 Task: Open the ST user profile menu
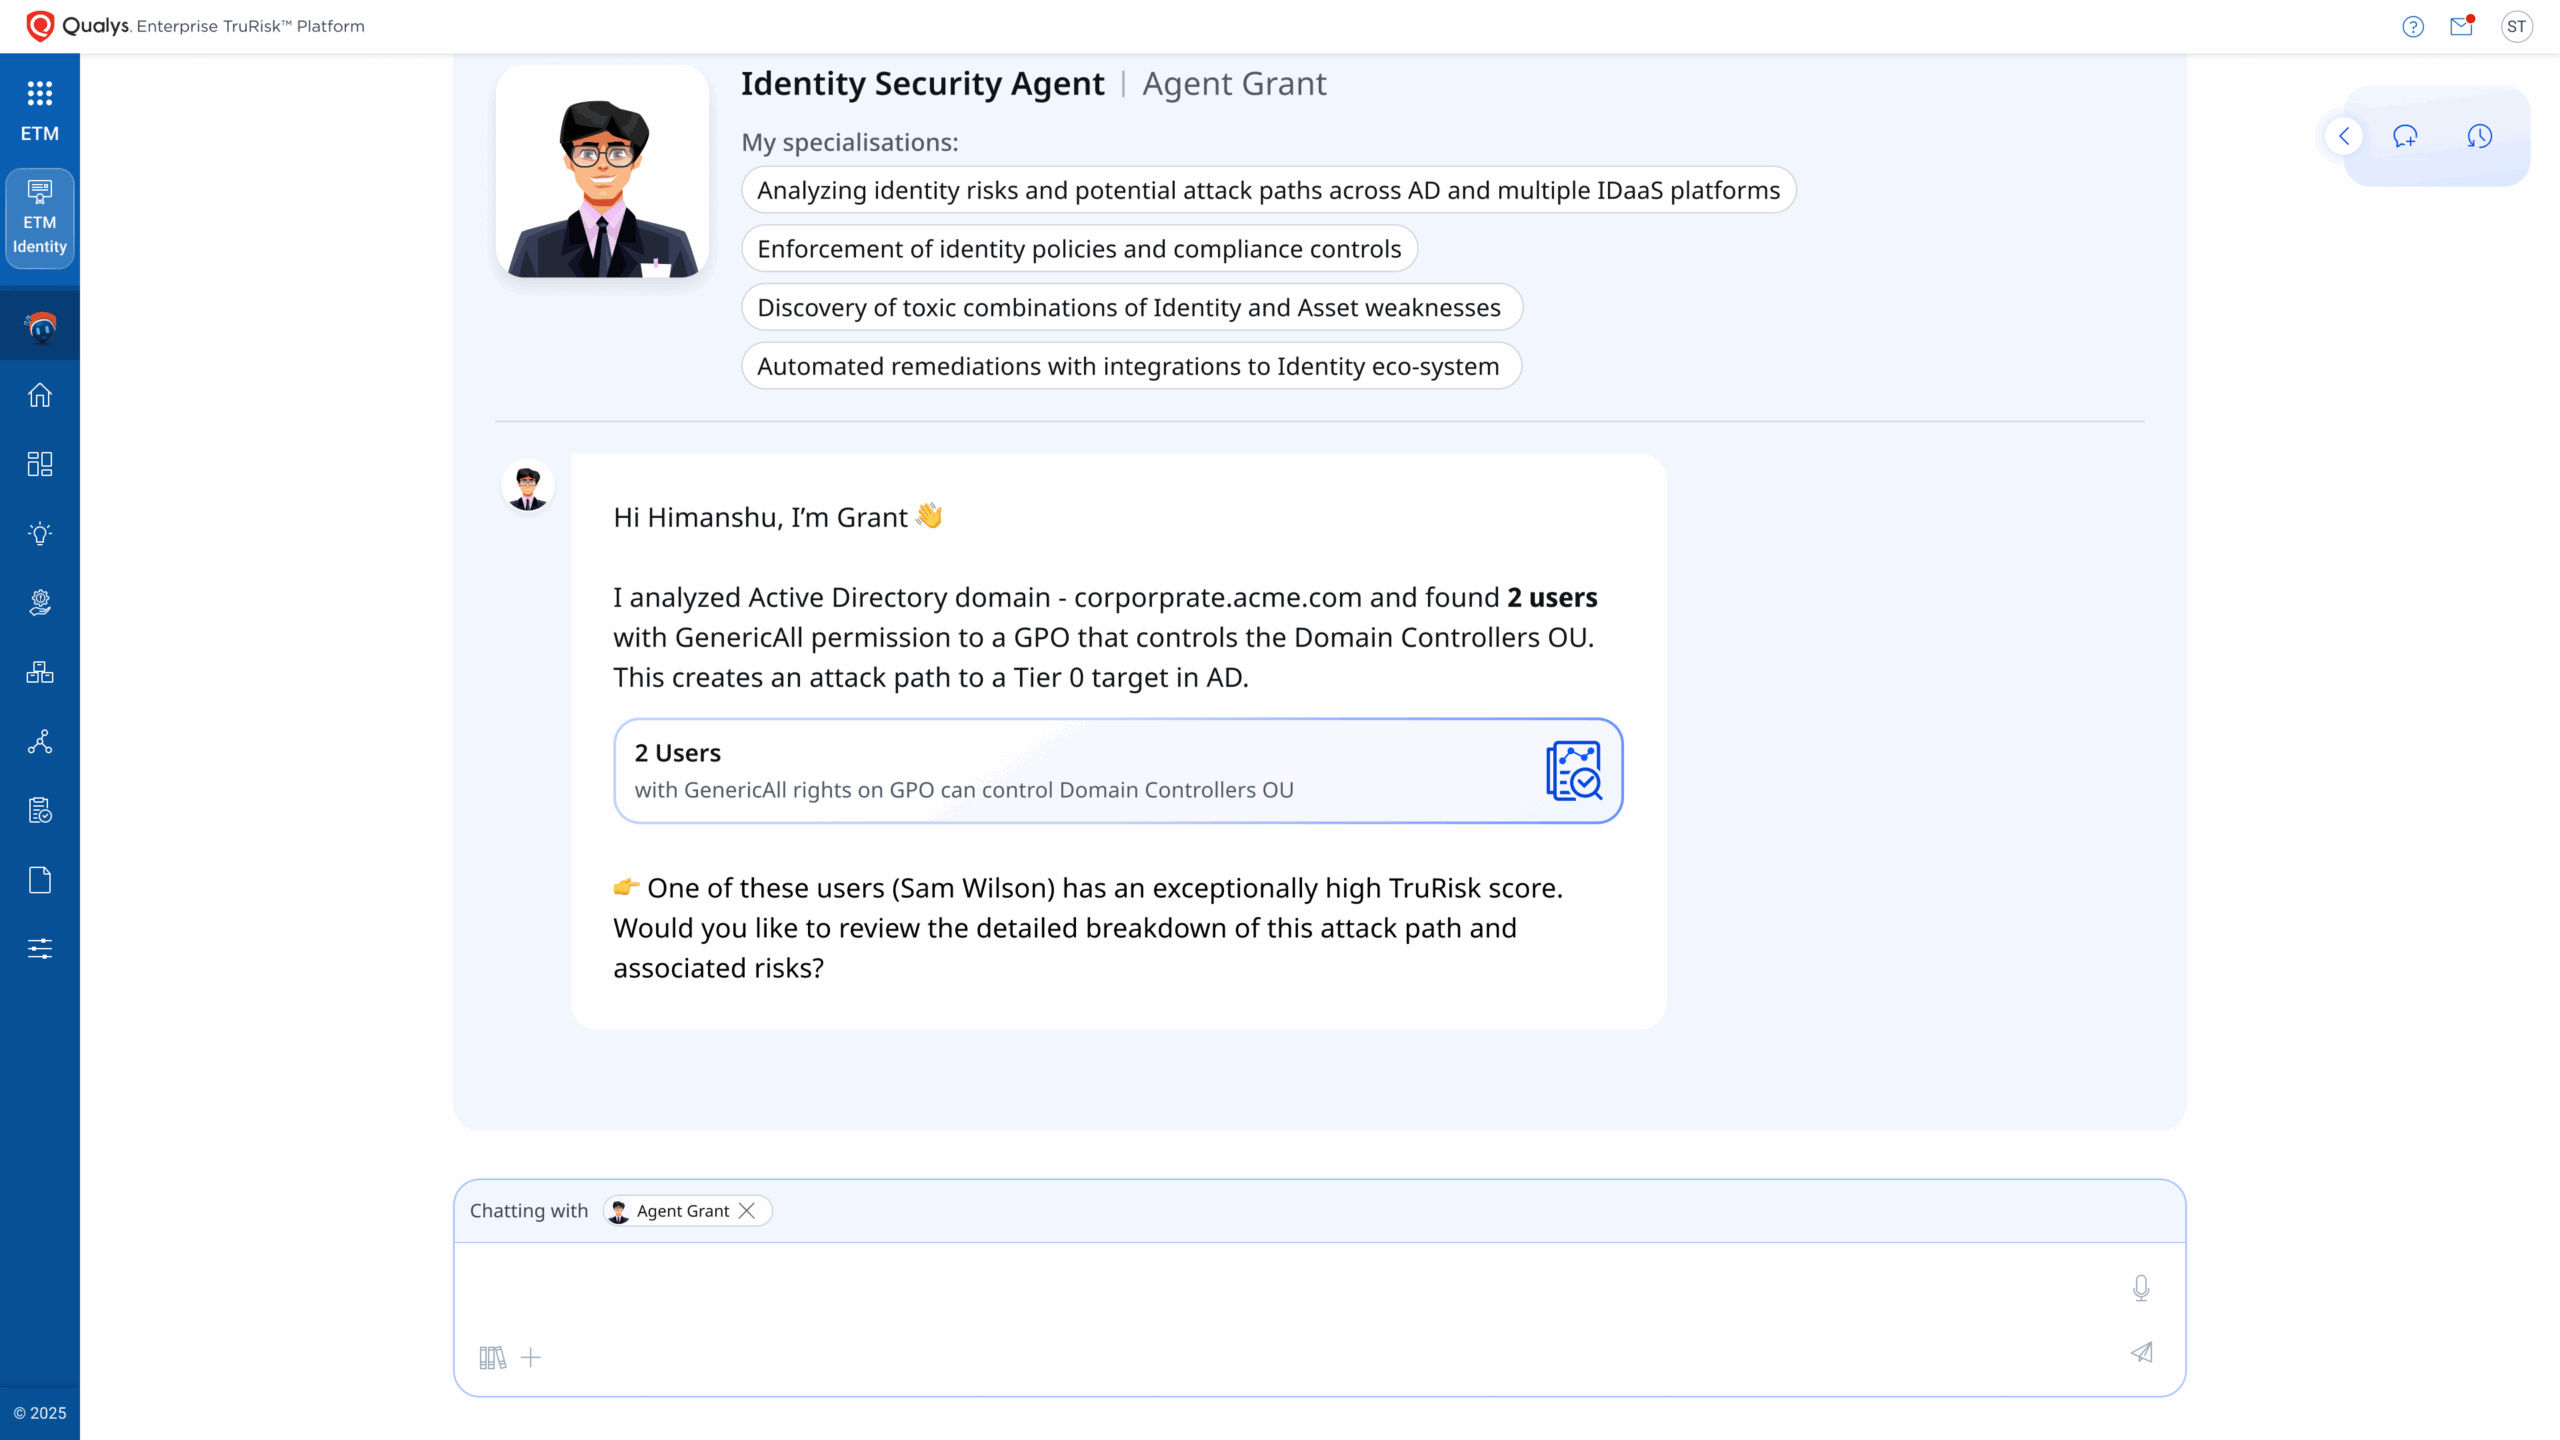click(x=2517, y=27)
